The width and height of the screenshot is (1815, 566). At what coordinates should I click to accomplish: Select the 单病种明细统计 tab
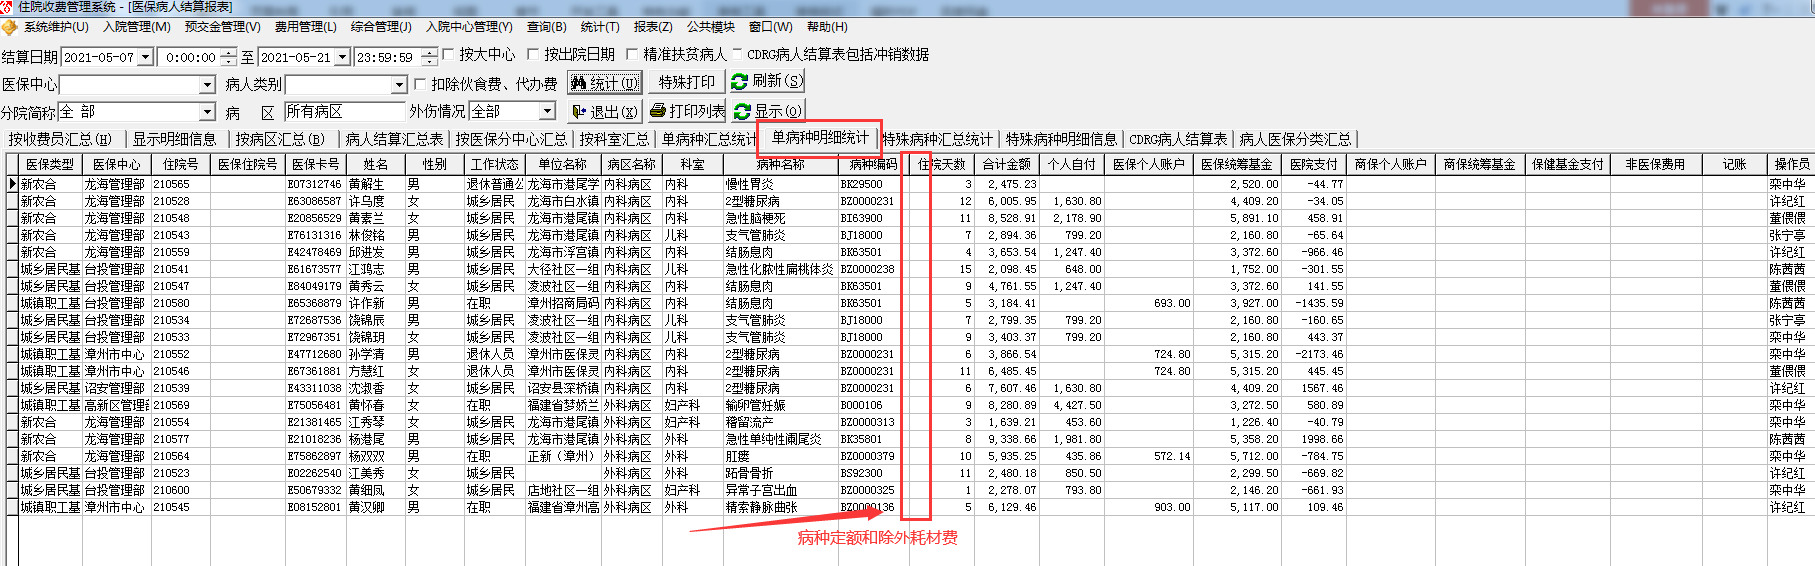coord(820,137)
